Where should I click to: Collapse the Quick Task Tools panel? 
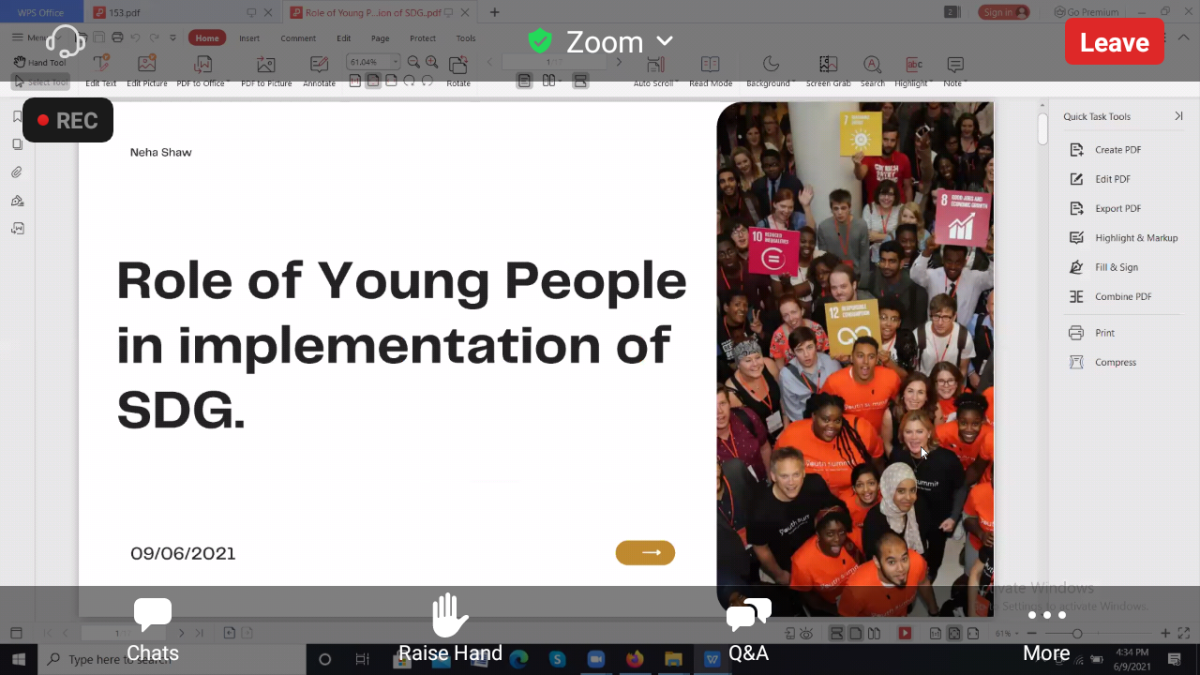pos(1178,117)
